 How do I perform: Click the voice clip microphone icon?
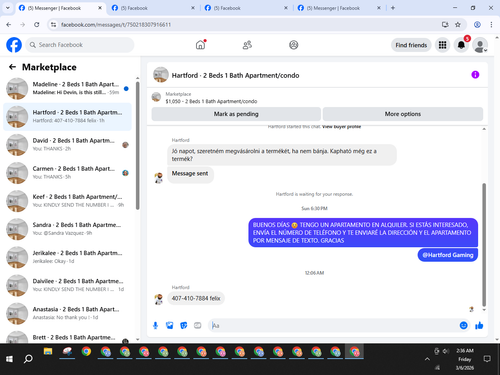[x=155, y=325]
